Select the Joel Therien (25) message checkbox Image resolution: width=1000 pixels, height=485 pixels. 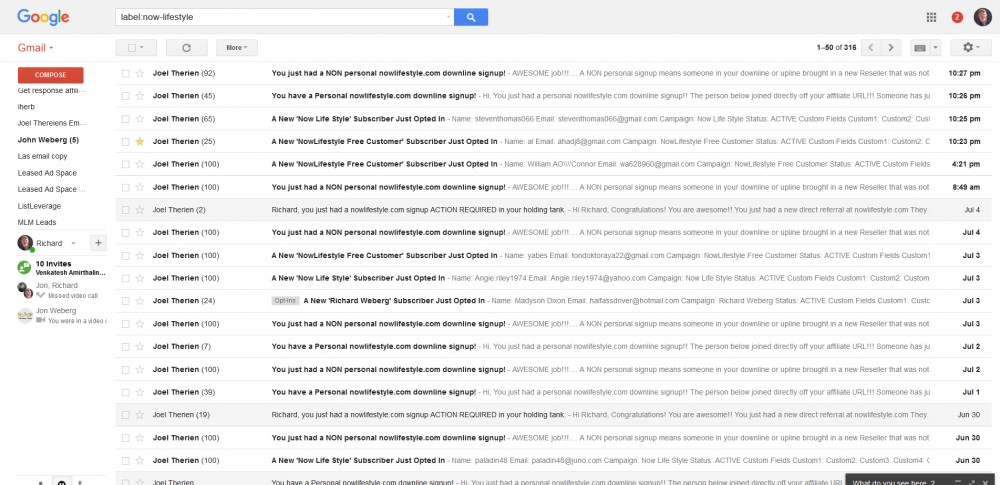126,142
